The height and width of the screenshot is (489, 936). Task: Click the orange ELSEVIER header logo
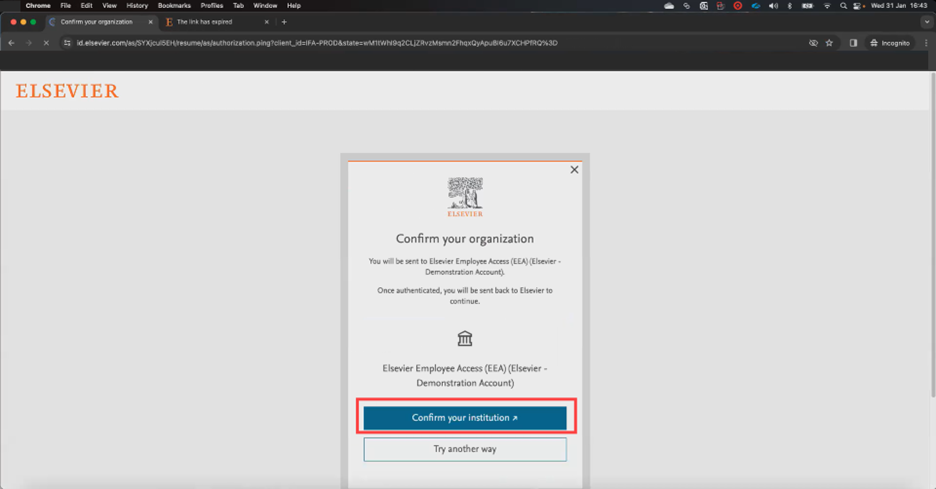[67, 91]
